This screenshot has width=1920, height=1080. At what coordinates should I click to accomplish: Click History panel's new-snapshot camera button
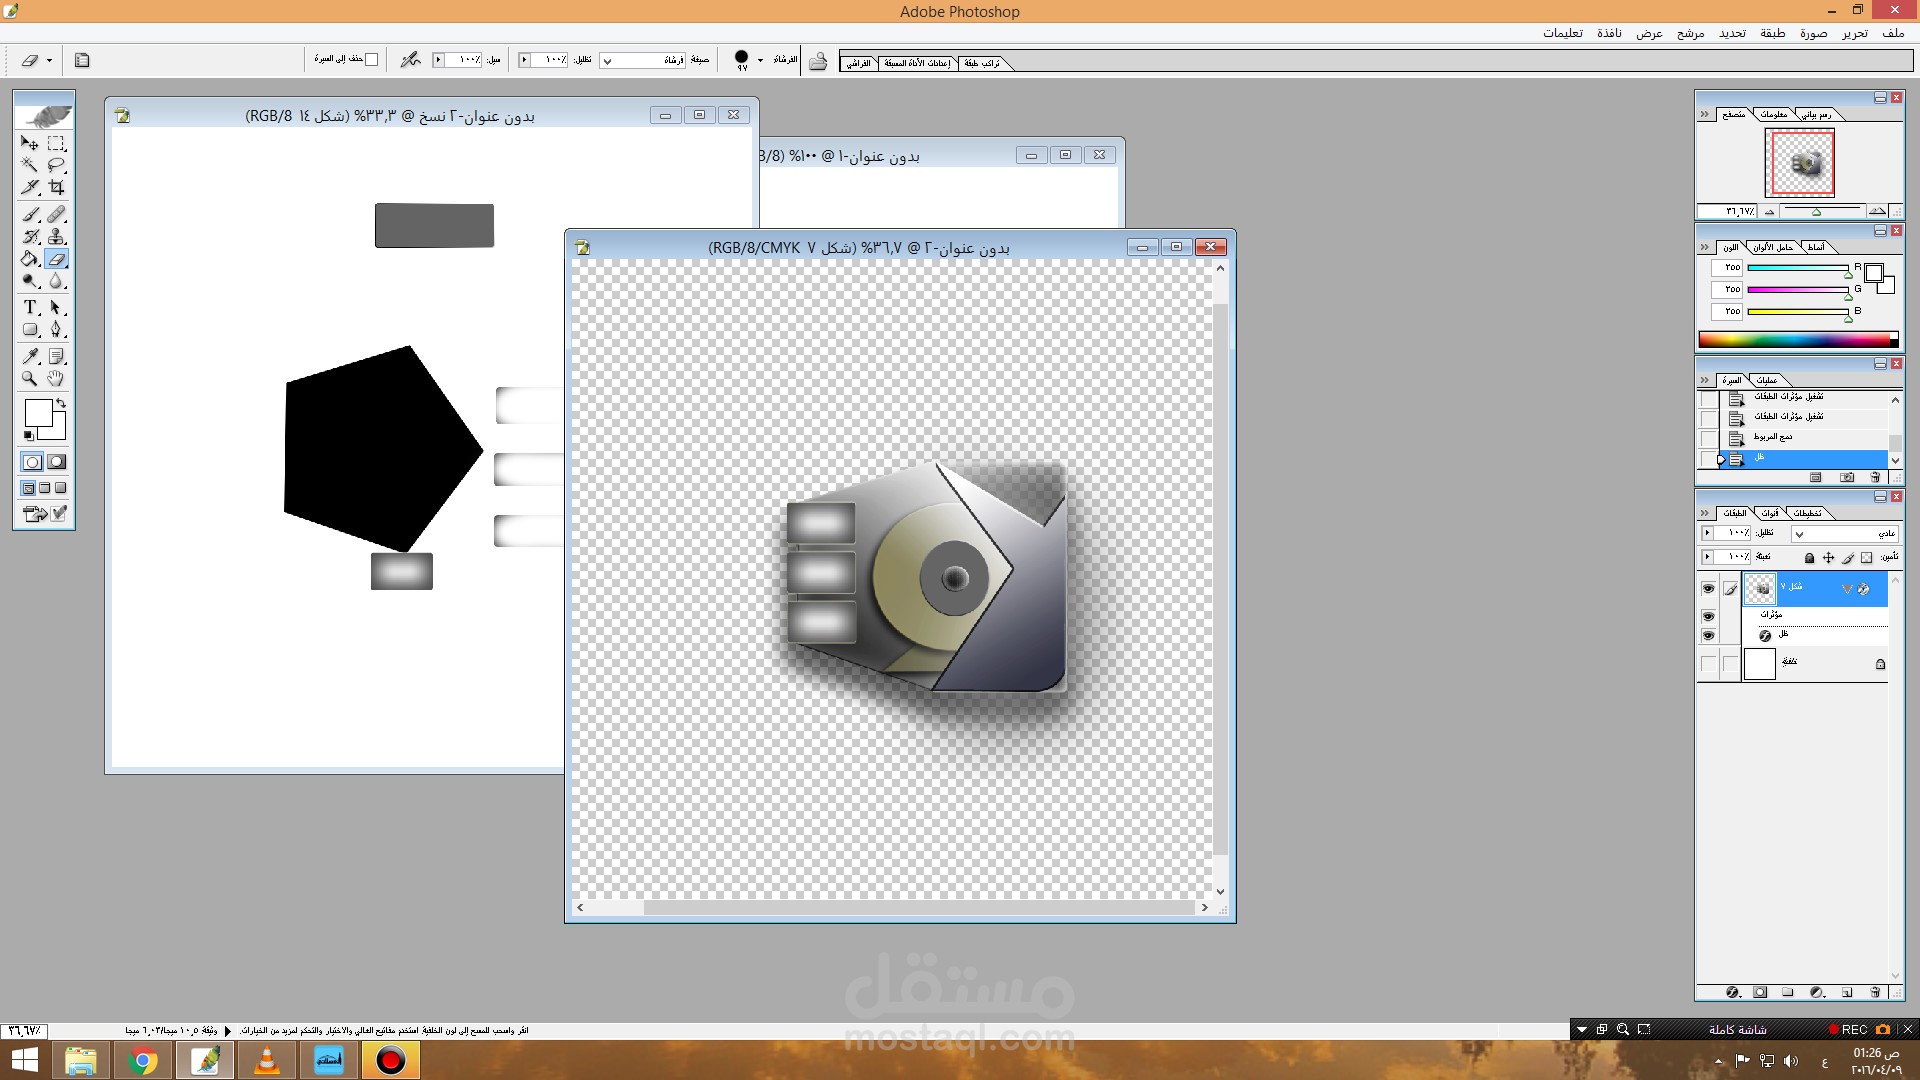pyautogui.click(x=1847, y=478)
